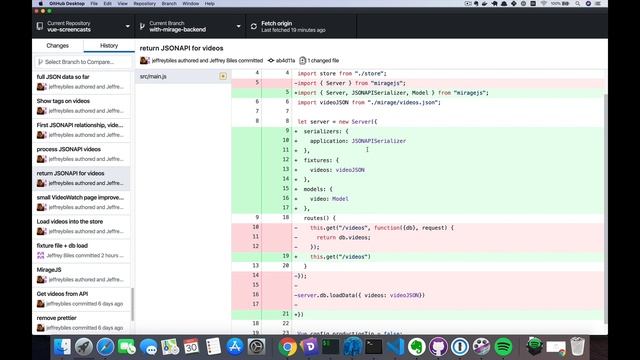
Task: Open Spotify from the Dock
Action: coord(503,347)
